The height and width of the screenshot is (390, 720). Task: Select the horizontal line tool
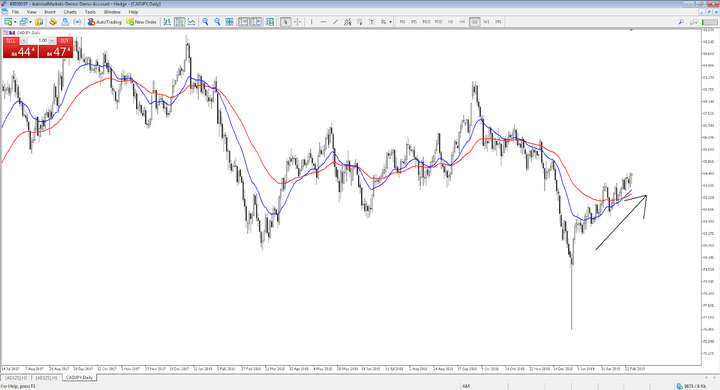coord(323,22)
